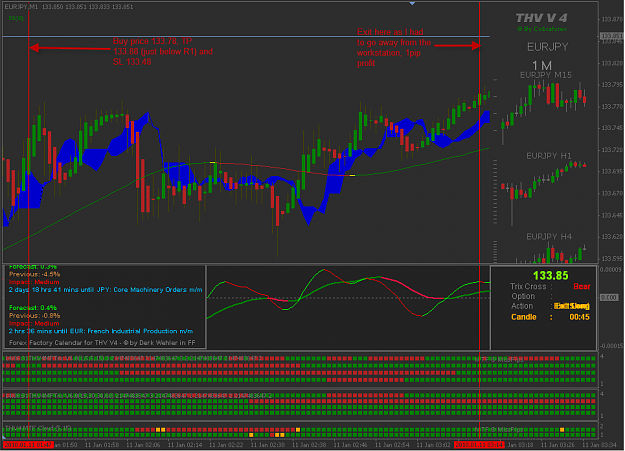
Task: Click the '11 Jan 03:26' time label
Action: [558, 445]
